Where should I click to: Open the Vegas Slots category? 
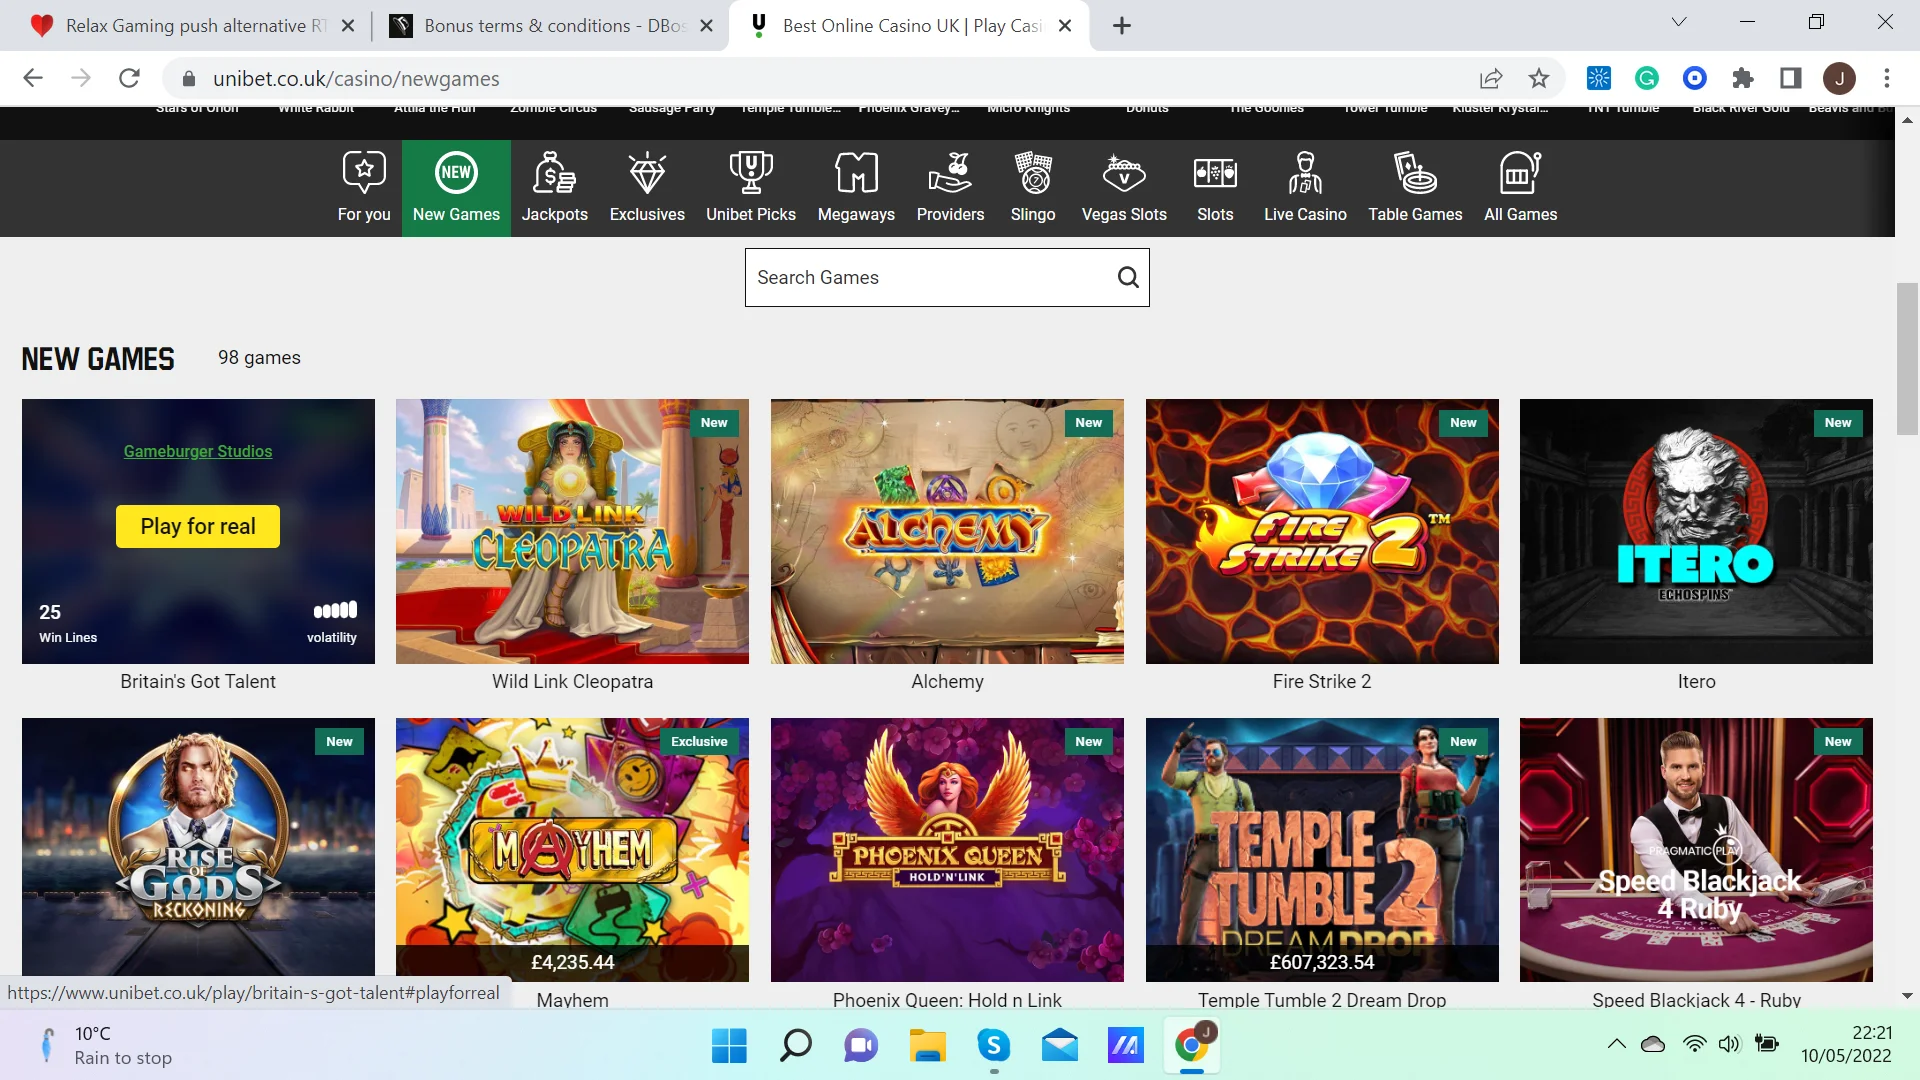1124,188
